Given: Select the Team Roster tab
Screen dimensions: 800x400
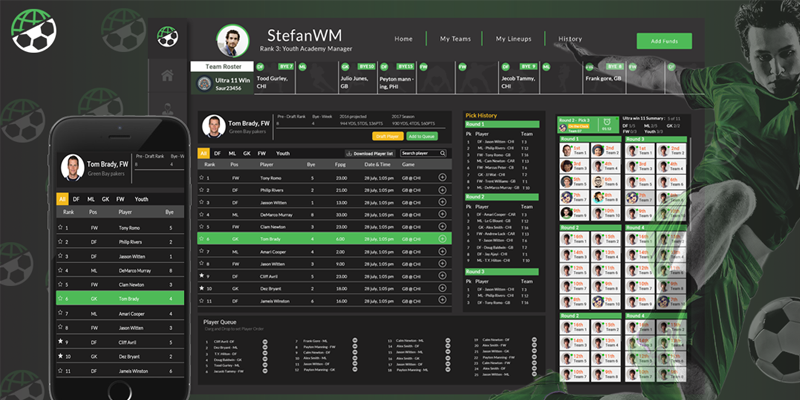Looking at the screenshot, I should [222, 66].
